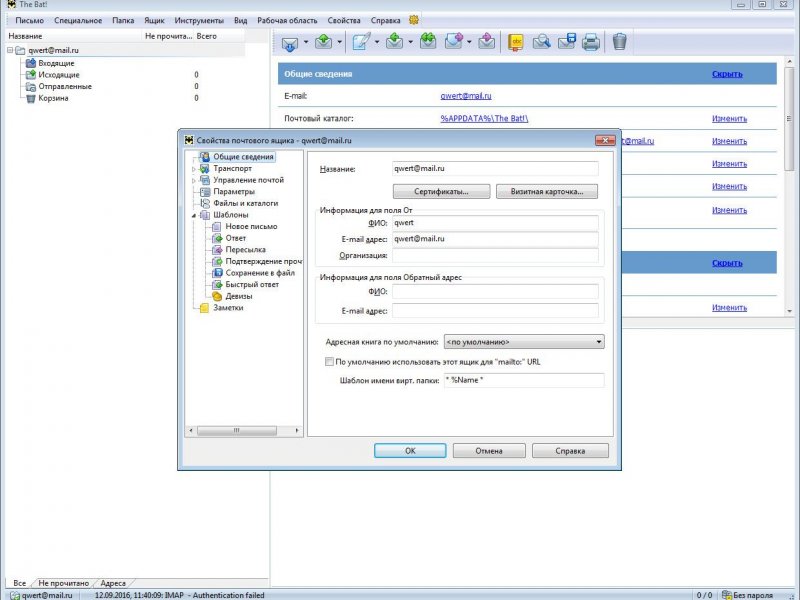Viewport: 800px width, 600px height.
Task: Click the Справка button in the dialog
Action: [570, 451]
